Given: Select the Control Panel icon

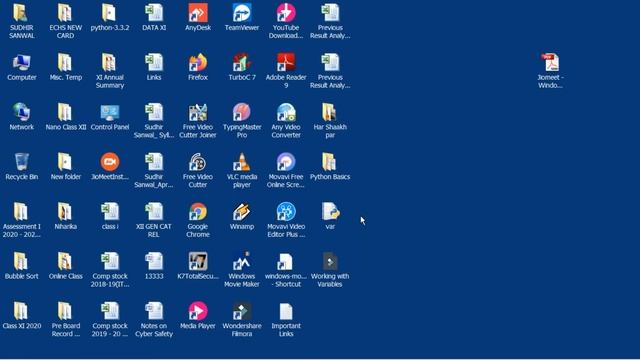Looking at the screenshot, I should (110, 113).
